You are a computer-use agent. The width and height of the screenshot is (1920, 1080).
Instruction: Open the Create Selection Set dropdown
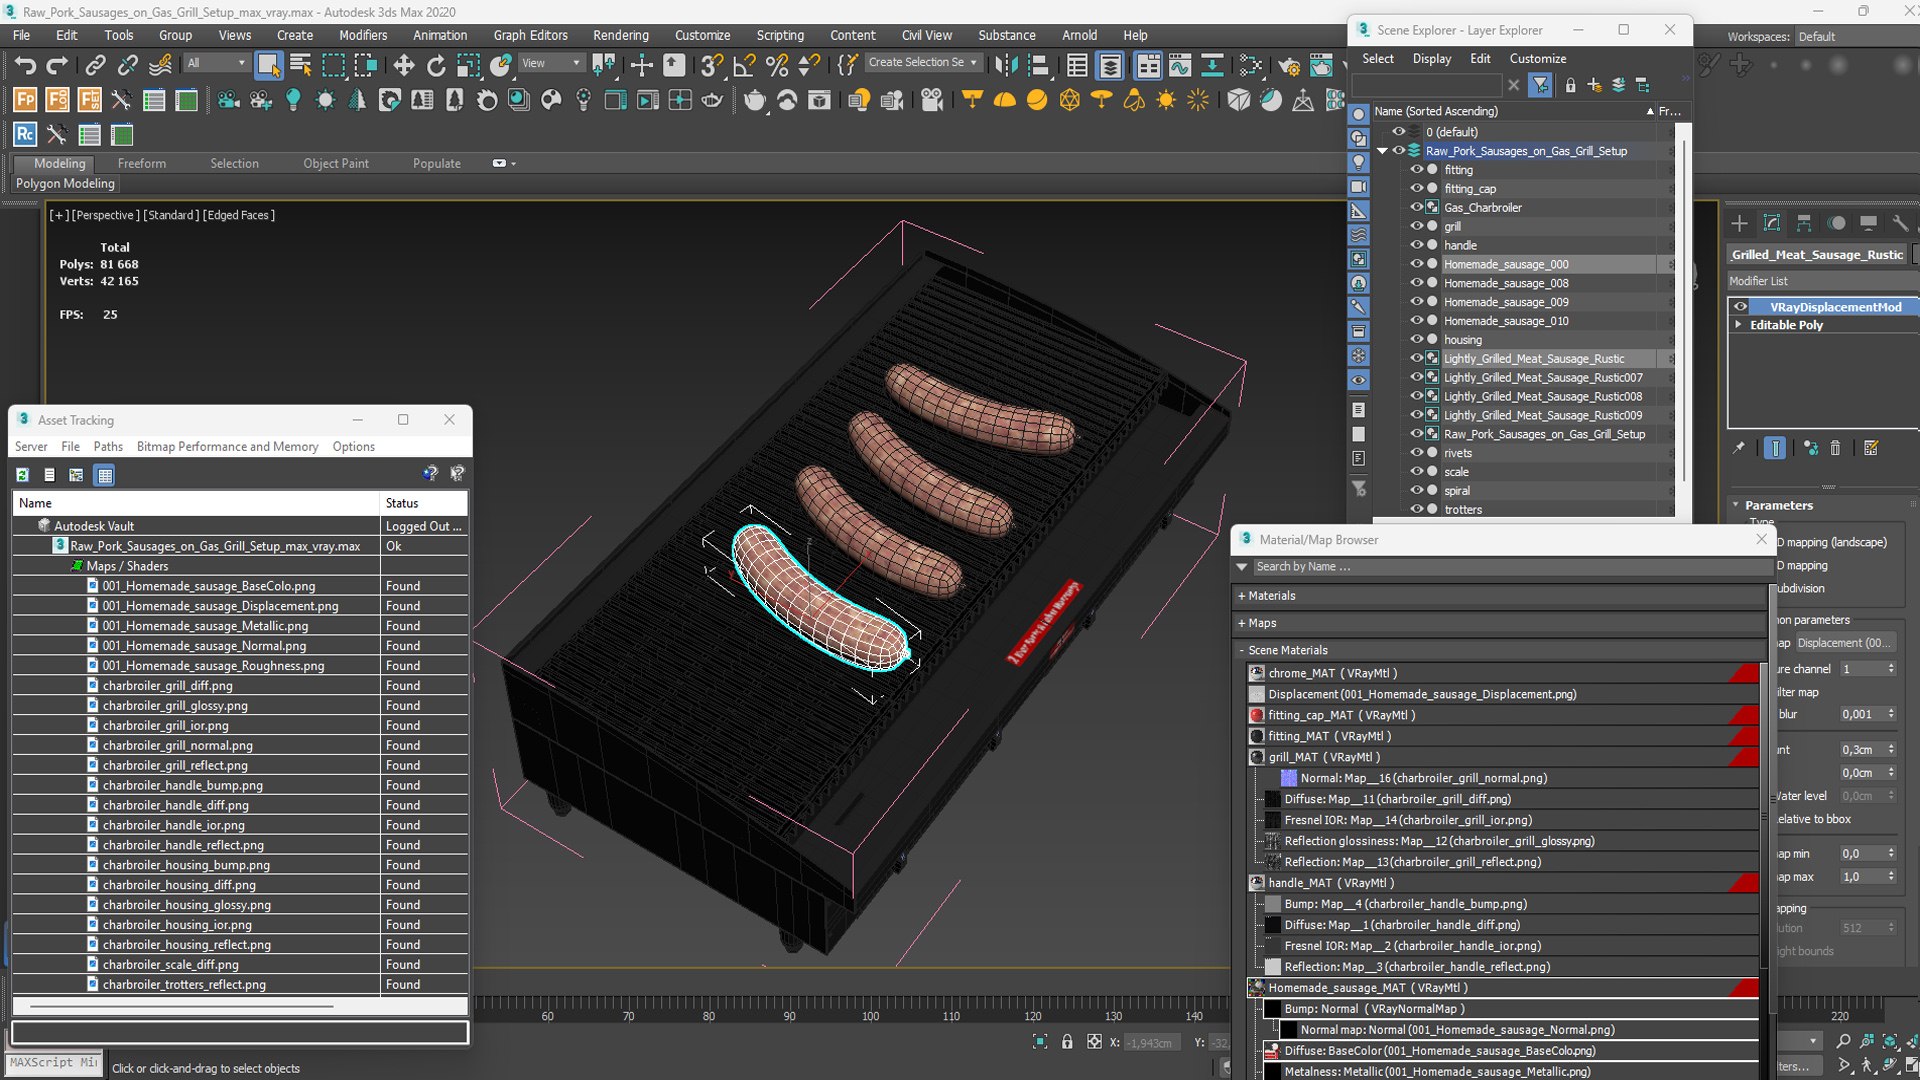(x=922, y=63)
